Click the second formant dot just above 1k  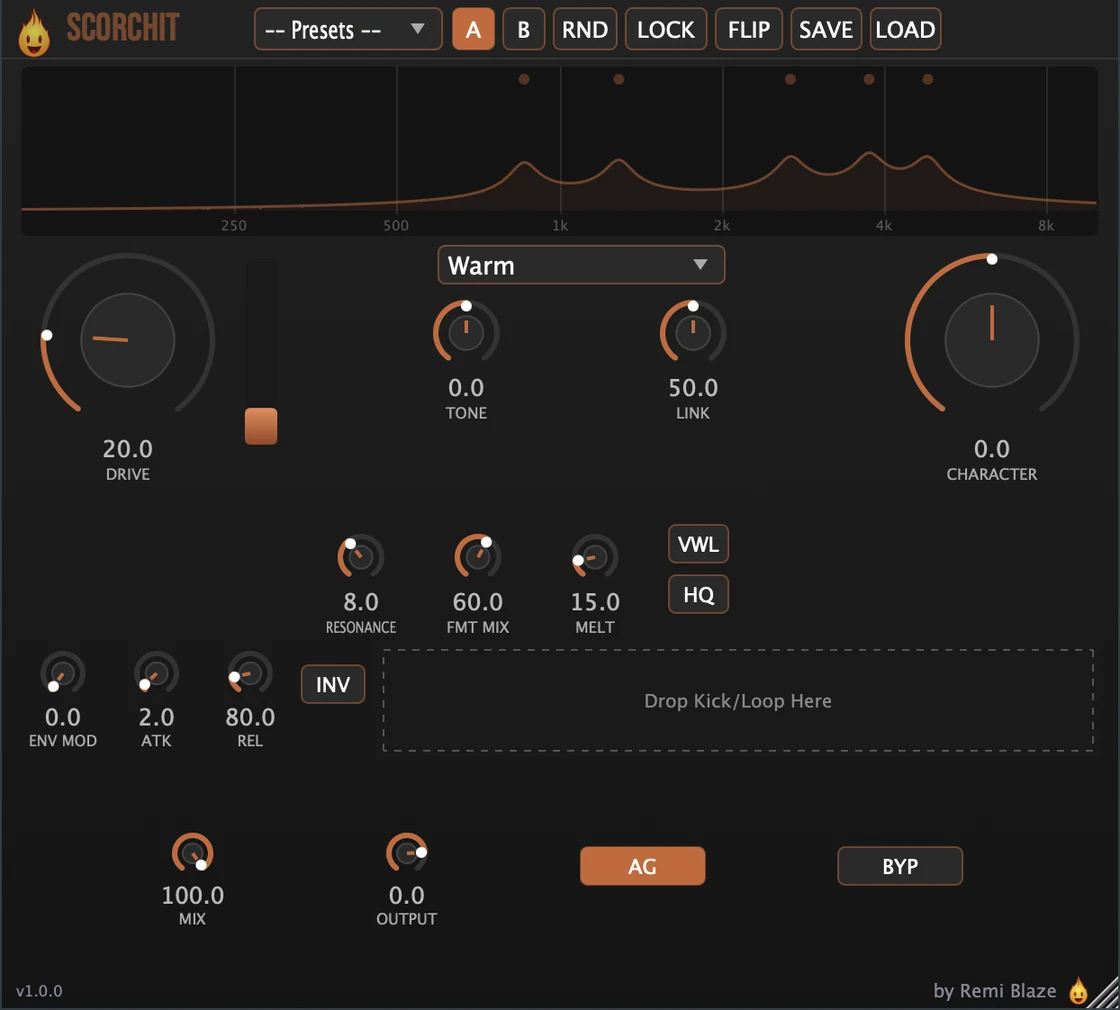[619, 79]
